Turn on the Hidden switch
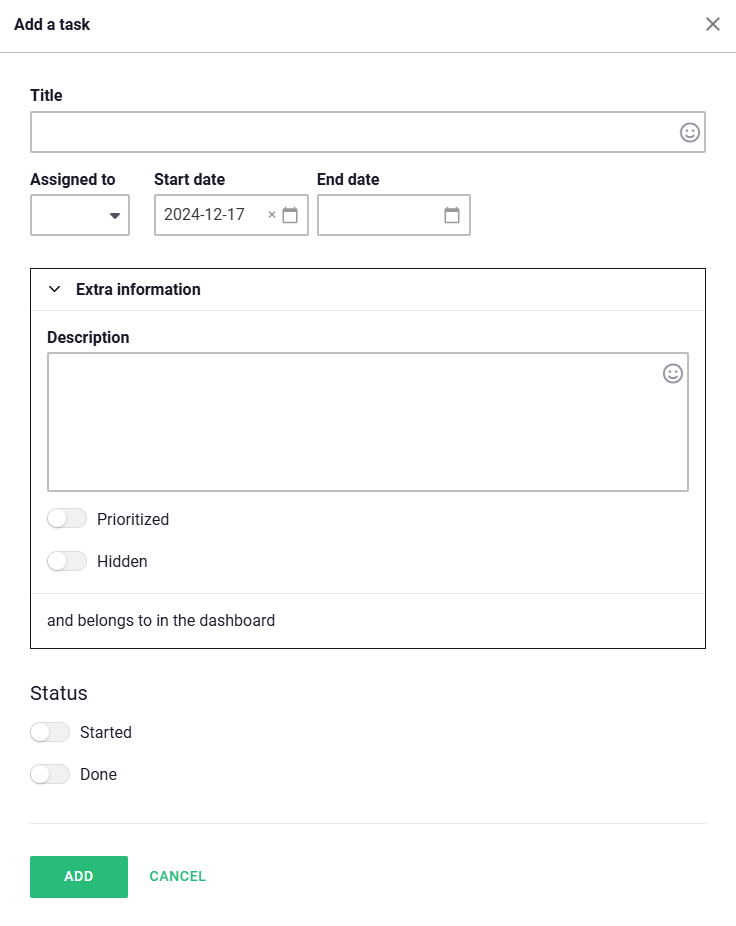This screenshot has height=926, width=736. pyautogui.click(x=67, y=561)
